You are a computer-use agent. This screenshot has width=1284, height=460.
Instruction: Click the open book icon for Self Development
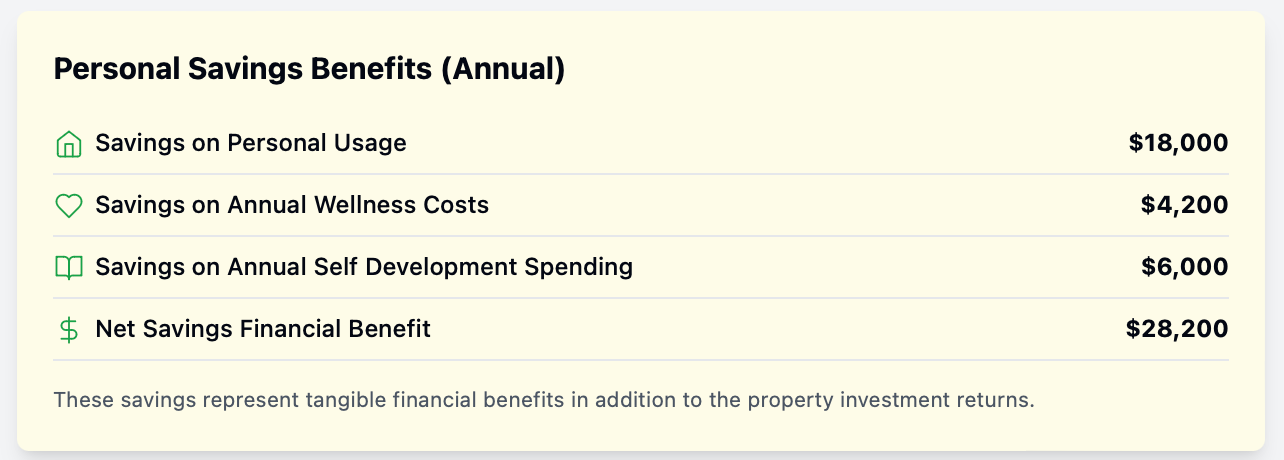pyautogui.click(x=68, y=268)
